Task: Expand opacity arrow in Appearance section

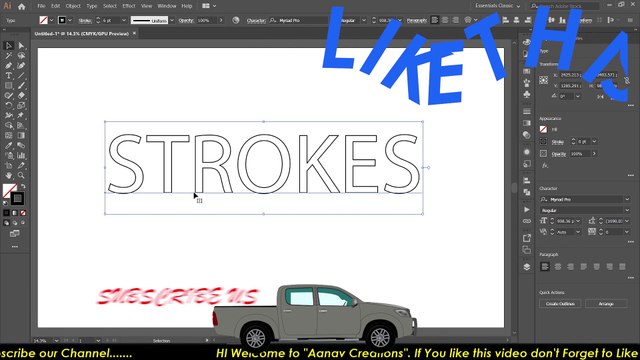Action: pyautogui.click(x=594, y=153)
